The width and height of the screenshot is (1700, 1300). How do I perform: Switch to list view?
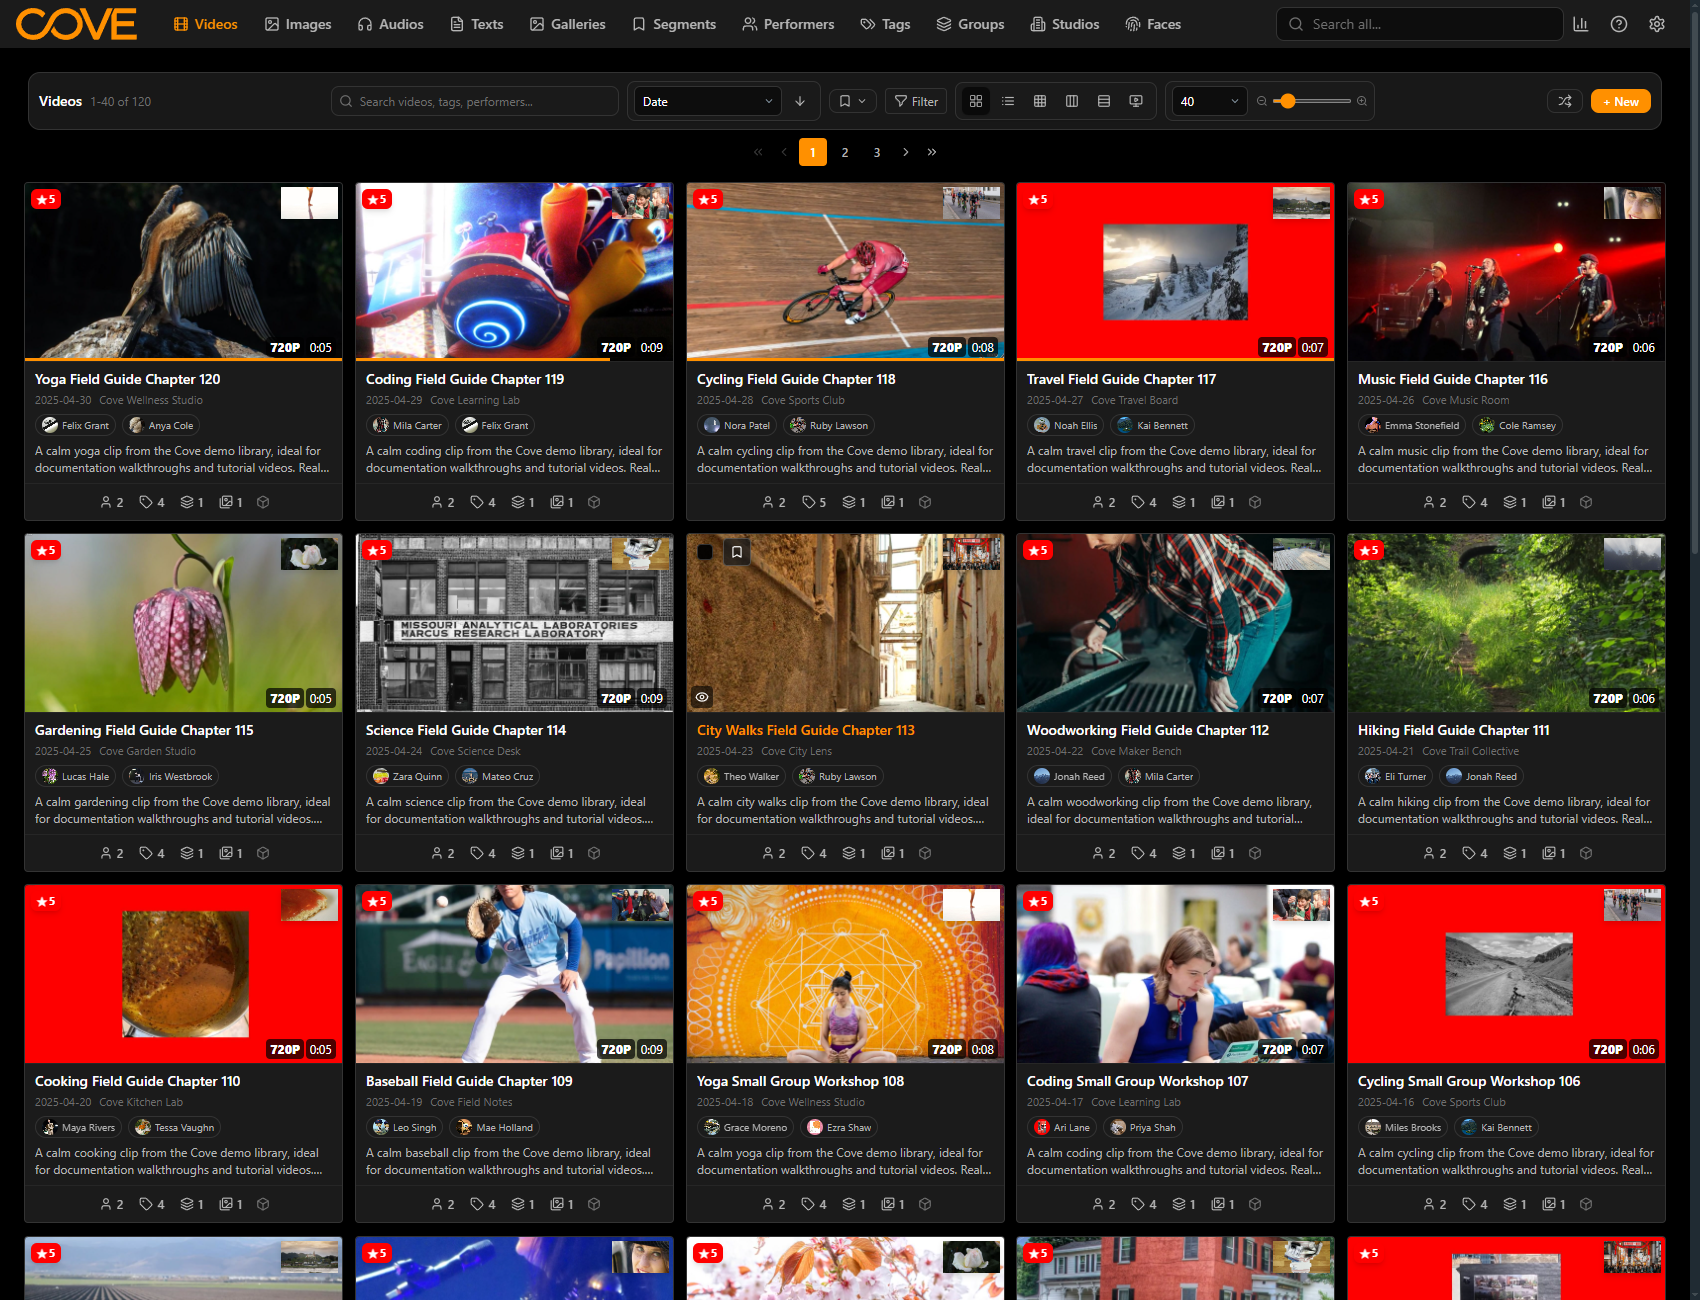point(1008,101)
